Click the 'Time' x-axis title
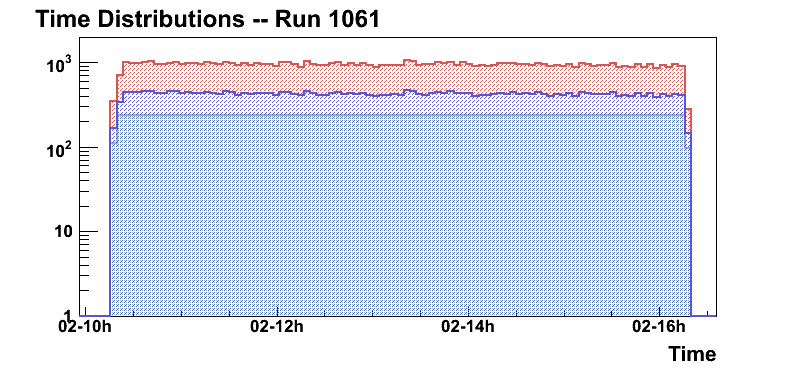Image resolution: width=796 pixels, height=372 pixels. [692, 353]
